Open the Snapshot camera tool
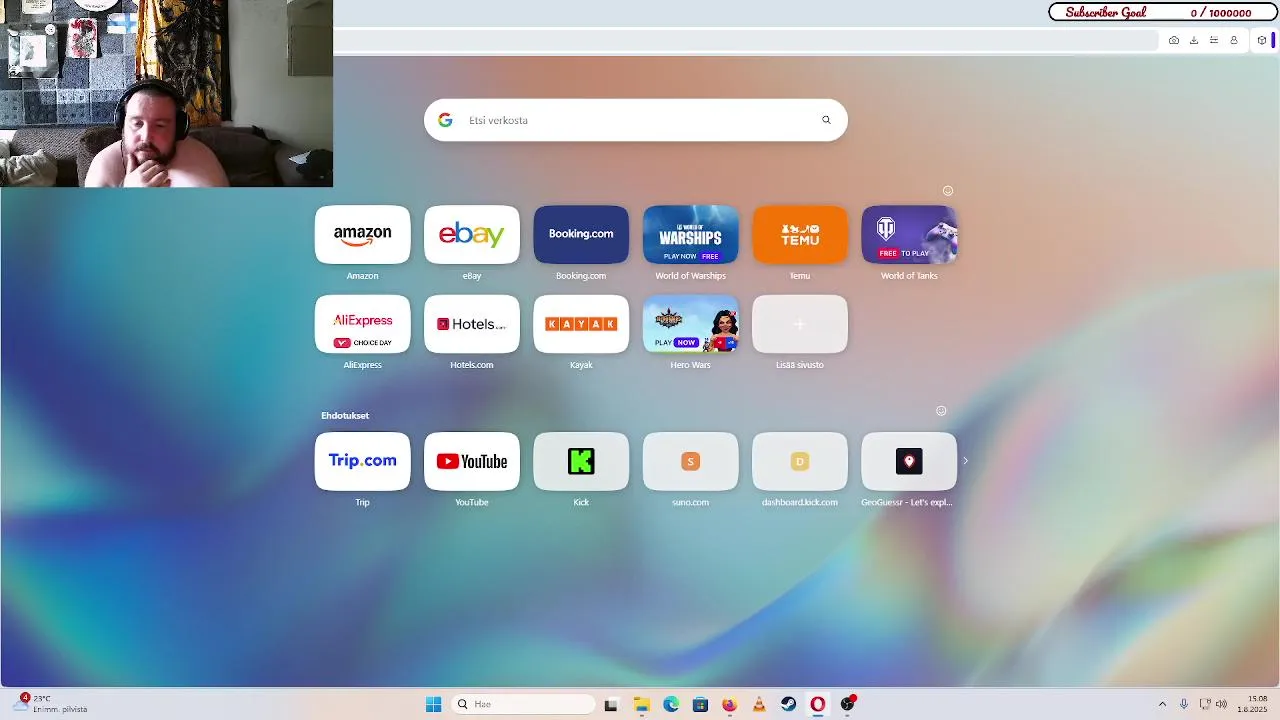1280x720 pixels. click(x=1174, y=40)
